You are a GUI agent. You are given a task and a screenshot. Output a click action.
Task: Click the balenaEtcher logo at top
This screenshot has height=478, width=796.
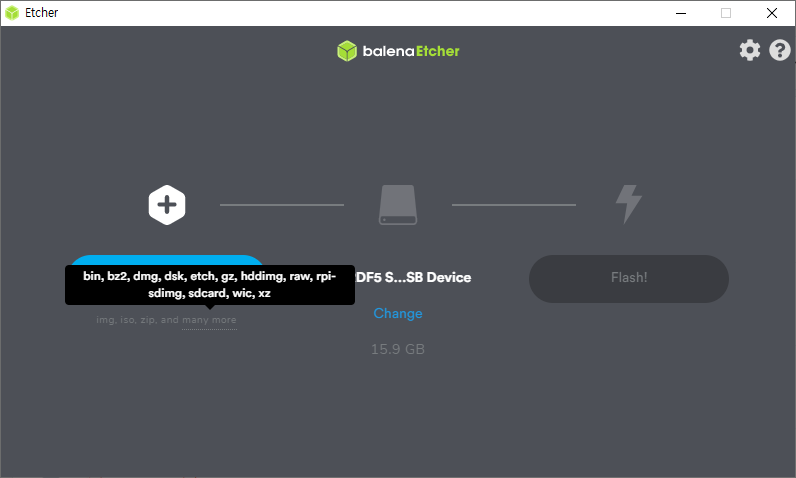pyautogui.click(x=398, y=51)
